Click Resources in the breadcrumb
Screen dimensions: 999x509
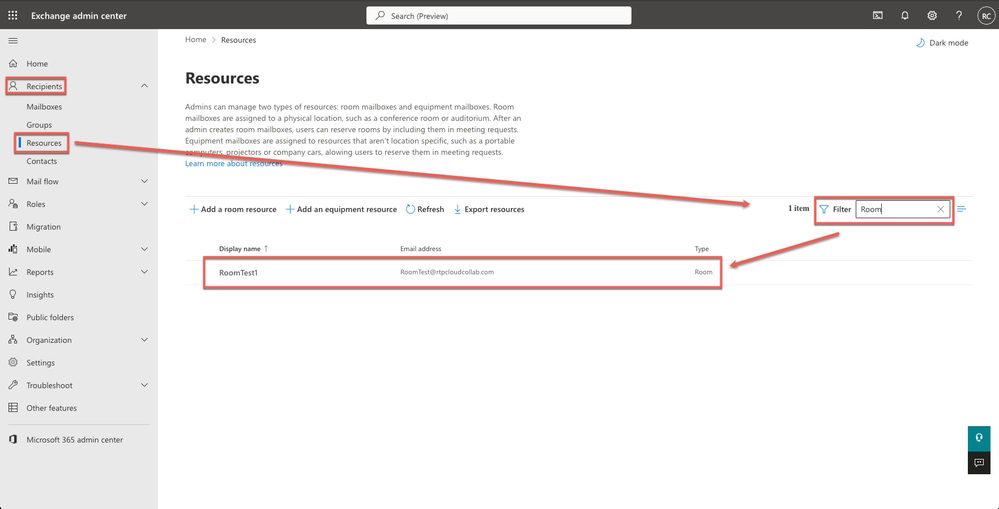(x=238, y=39)
